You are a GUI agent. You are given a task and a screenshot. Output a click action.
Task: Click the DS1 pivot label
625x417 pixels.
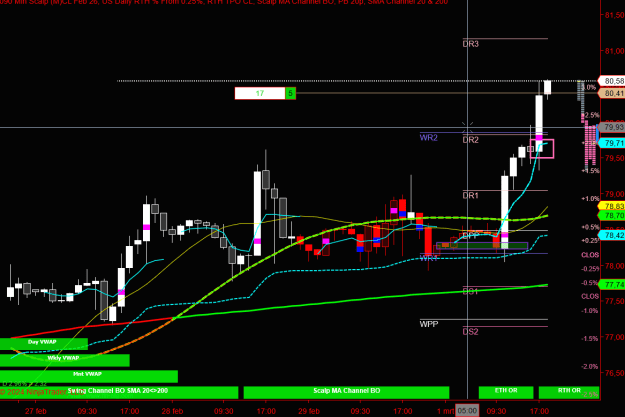pyautogui.click(x=470, y=292)
